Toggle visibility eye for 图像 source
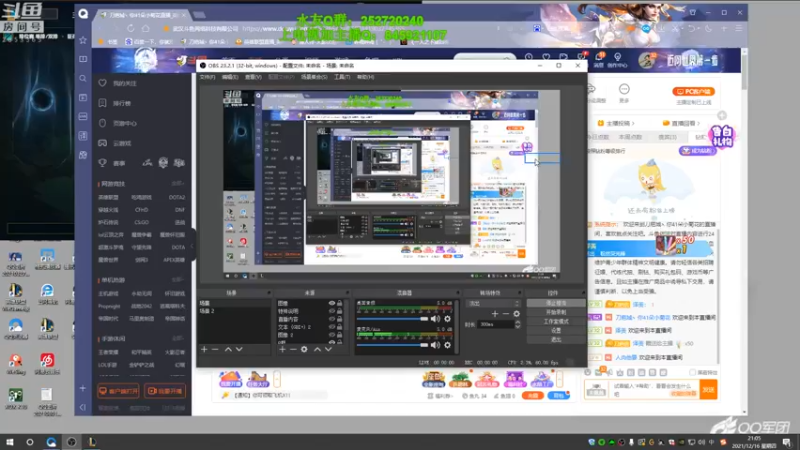The height and width of the screenshot is (450, 800). [x=332, y=303]
